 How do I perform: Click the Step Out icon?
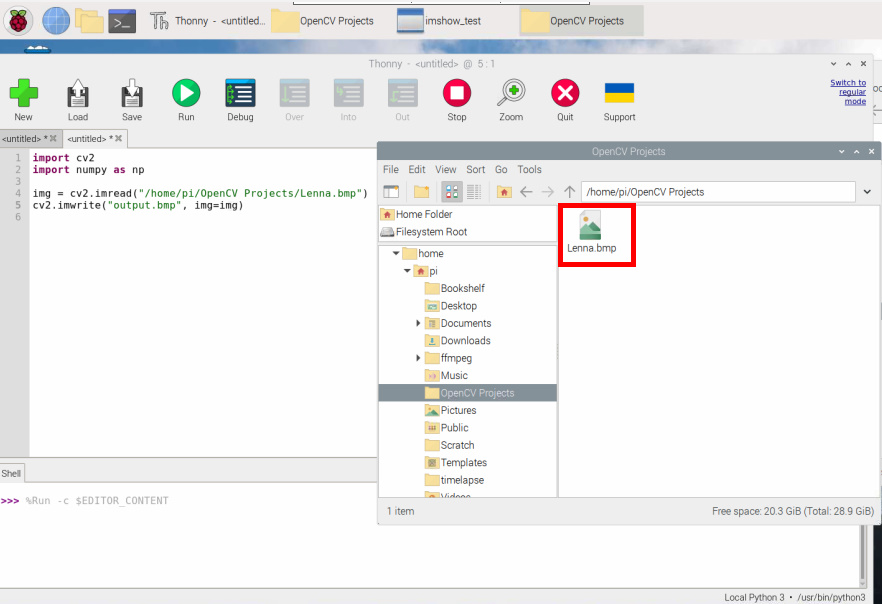click(402, 93)
